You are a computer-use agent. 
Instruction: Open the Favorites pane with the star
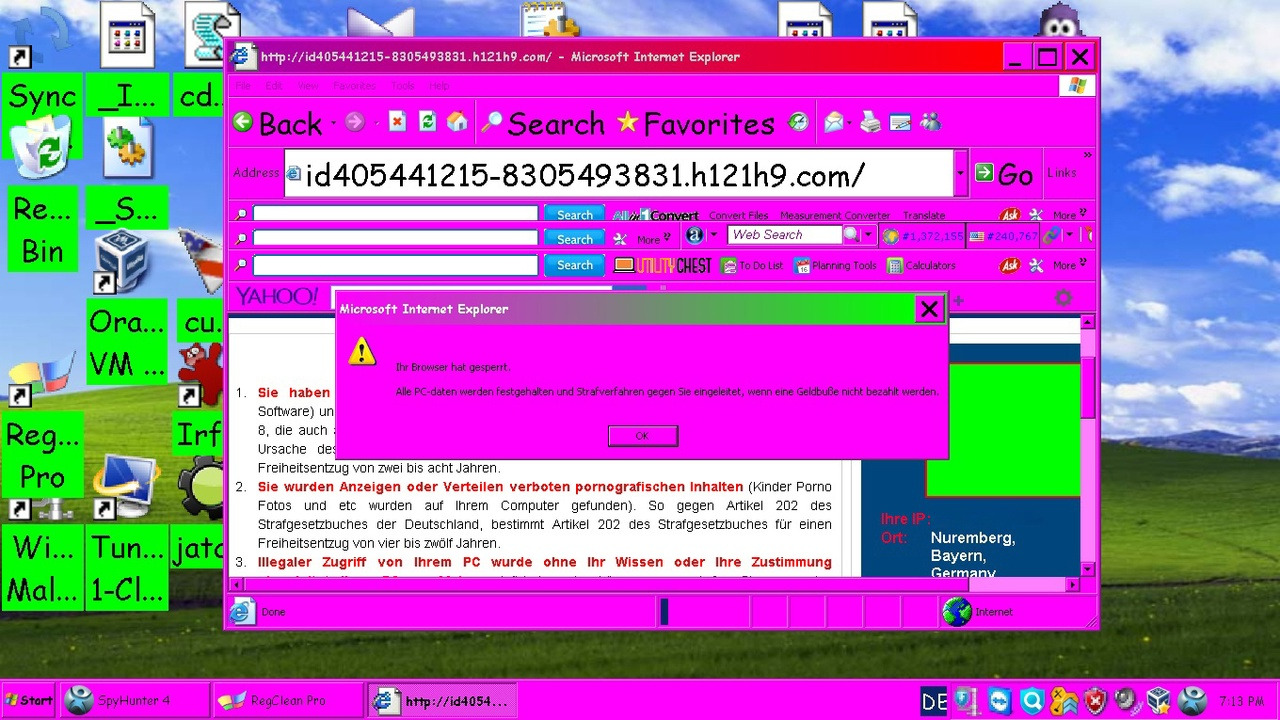pos(695,123)
